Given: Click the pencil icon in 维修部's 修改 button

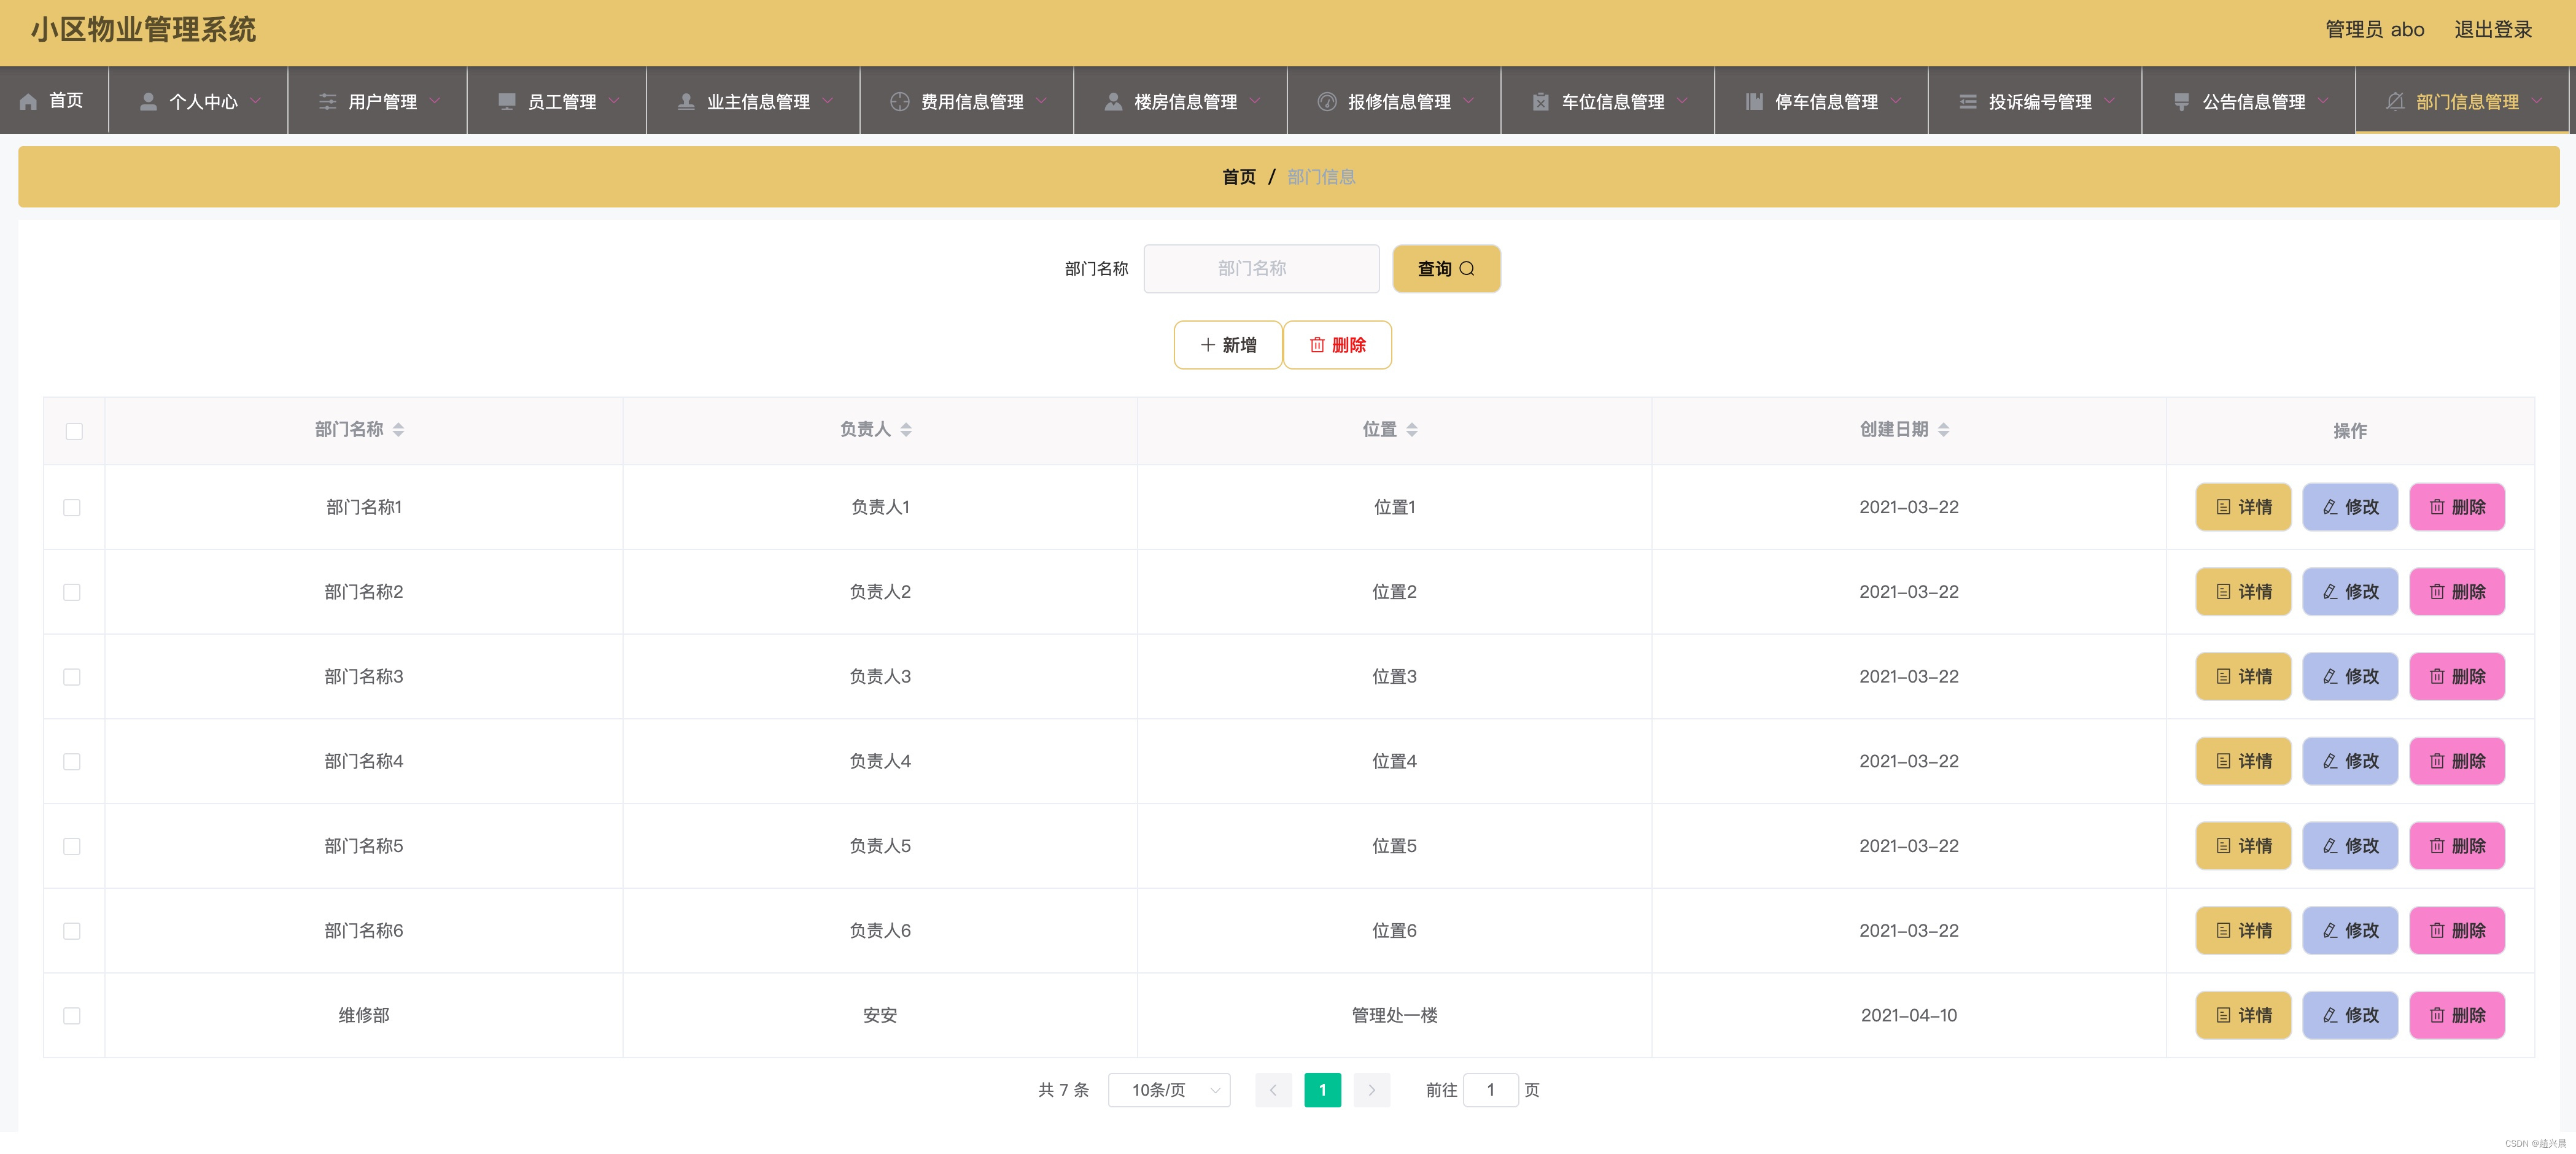Looking at the screenshot, I should coord(2330,1016).
